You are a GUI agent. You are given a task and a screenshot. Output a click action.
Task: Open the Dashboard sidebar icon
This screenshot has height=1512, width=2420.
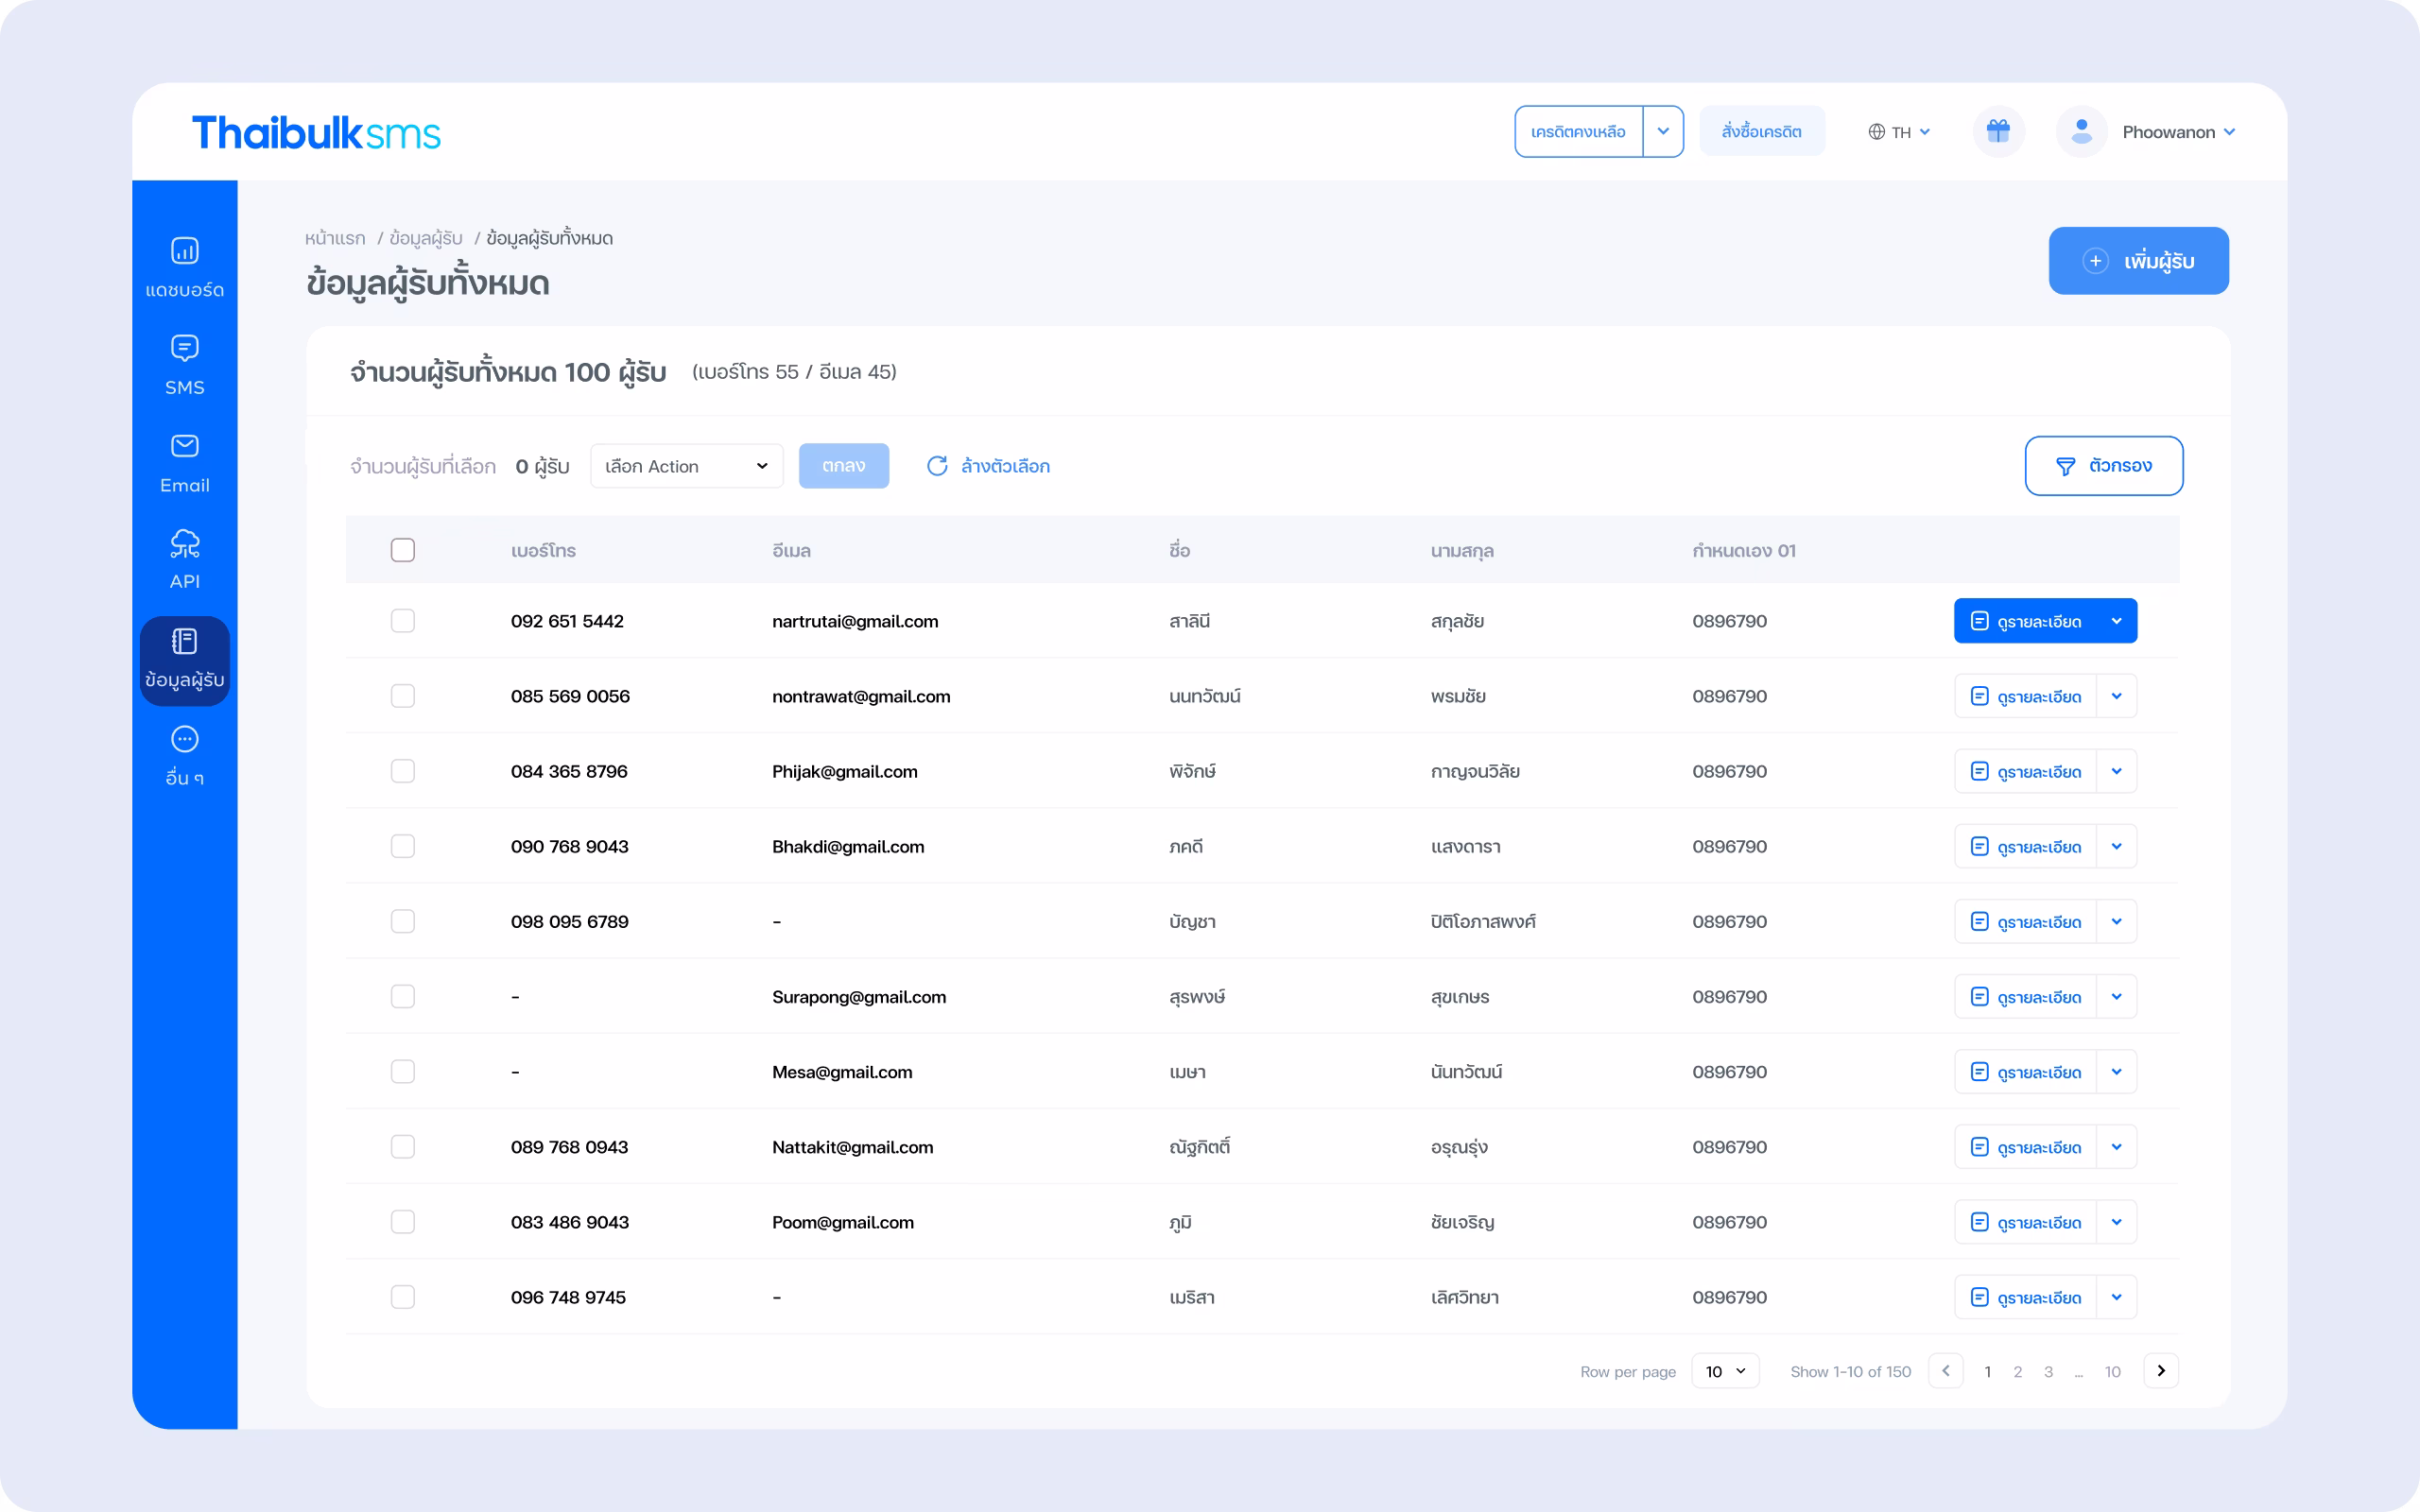185,251
